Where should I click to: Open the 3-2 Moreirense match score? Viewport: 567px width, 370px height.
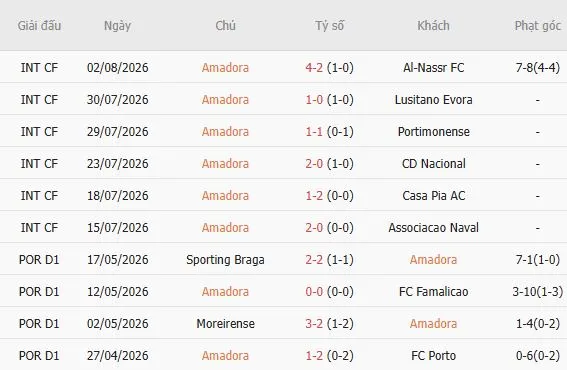[x=314, y=323]
